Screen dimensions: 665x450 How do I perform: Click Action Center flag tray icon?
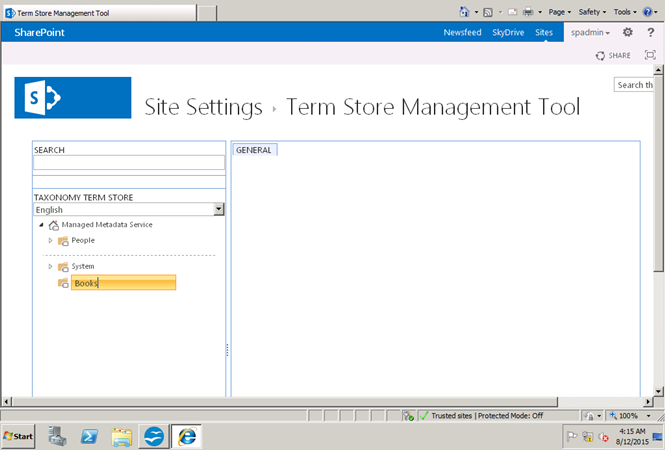pyautogui.click(x=572, y=436)
